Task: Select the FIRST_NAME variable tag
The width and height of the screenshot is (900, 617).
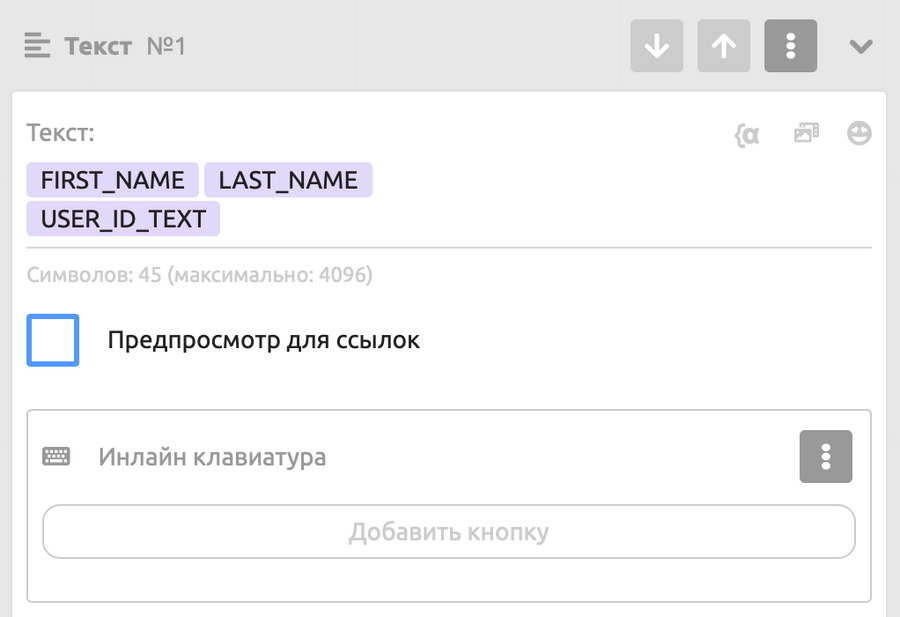Action: coord(112,180)
